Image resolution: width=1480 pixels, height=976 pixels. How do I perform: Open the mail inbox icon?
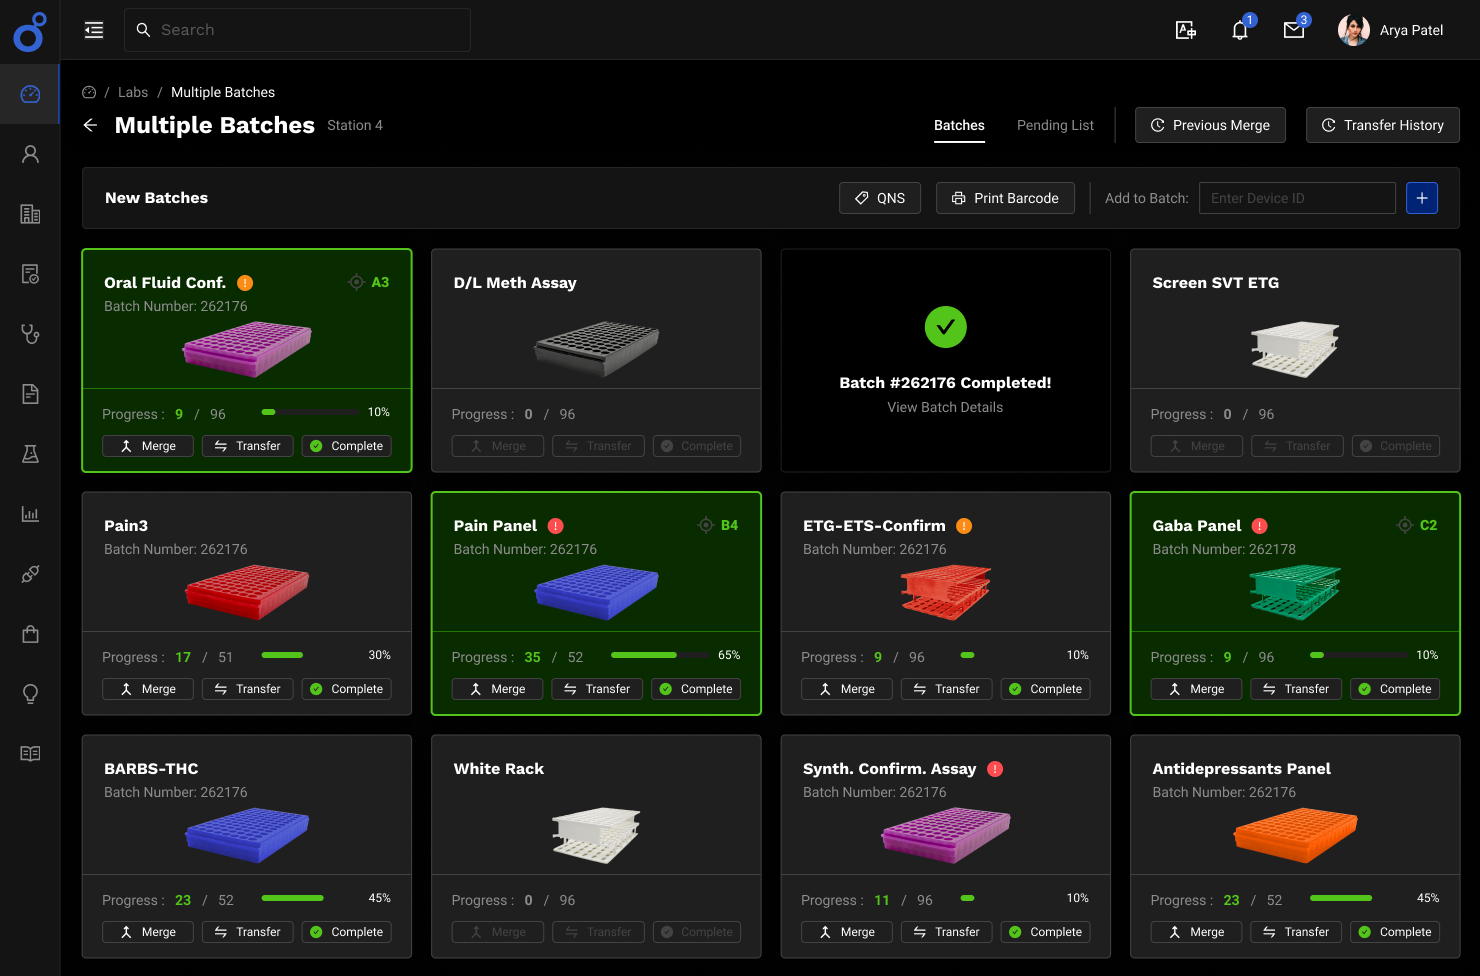click(1294, 30)
